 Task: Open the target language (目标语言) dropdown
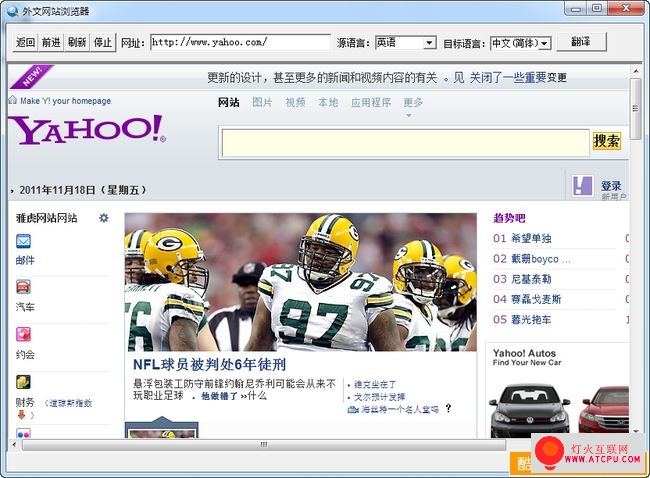[545, 43]
